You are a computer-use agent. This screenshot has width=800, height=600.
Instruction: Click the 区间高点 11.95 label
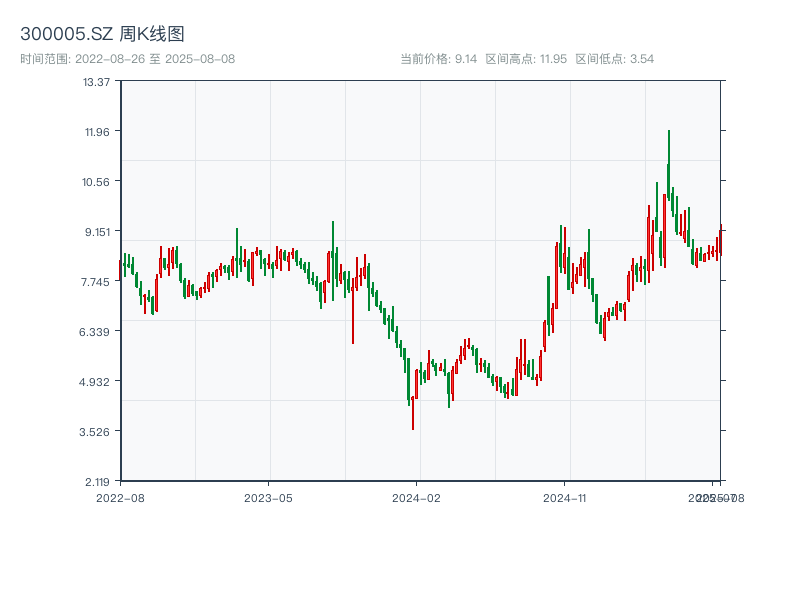pyautogui.click(x=525, y=59)
